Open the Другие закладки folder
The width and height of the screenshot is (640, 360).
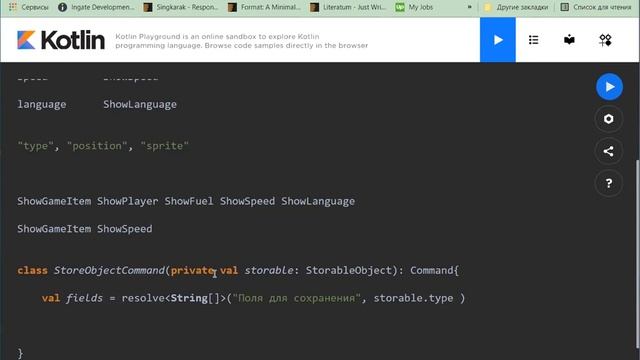coord(516,7)
